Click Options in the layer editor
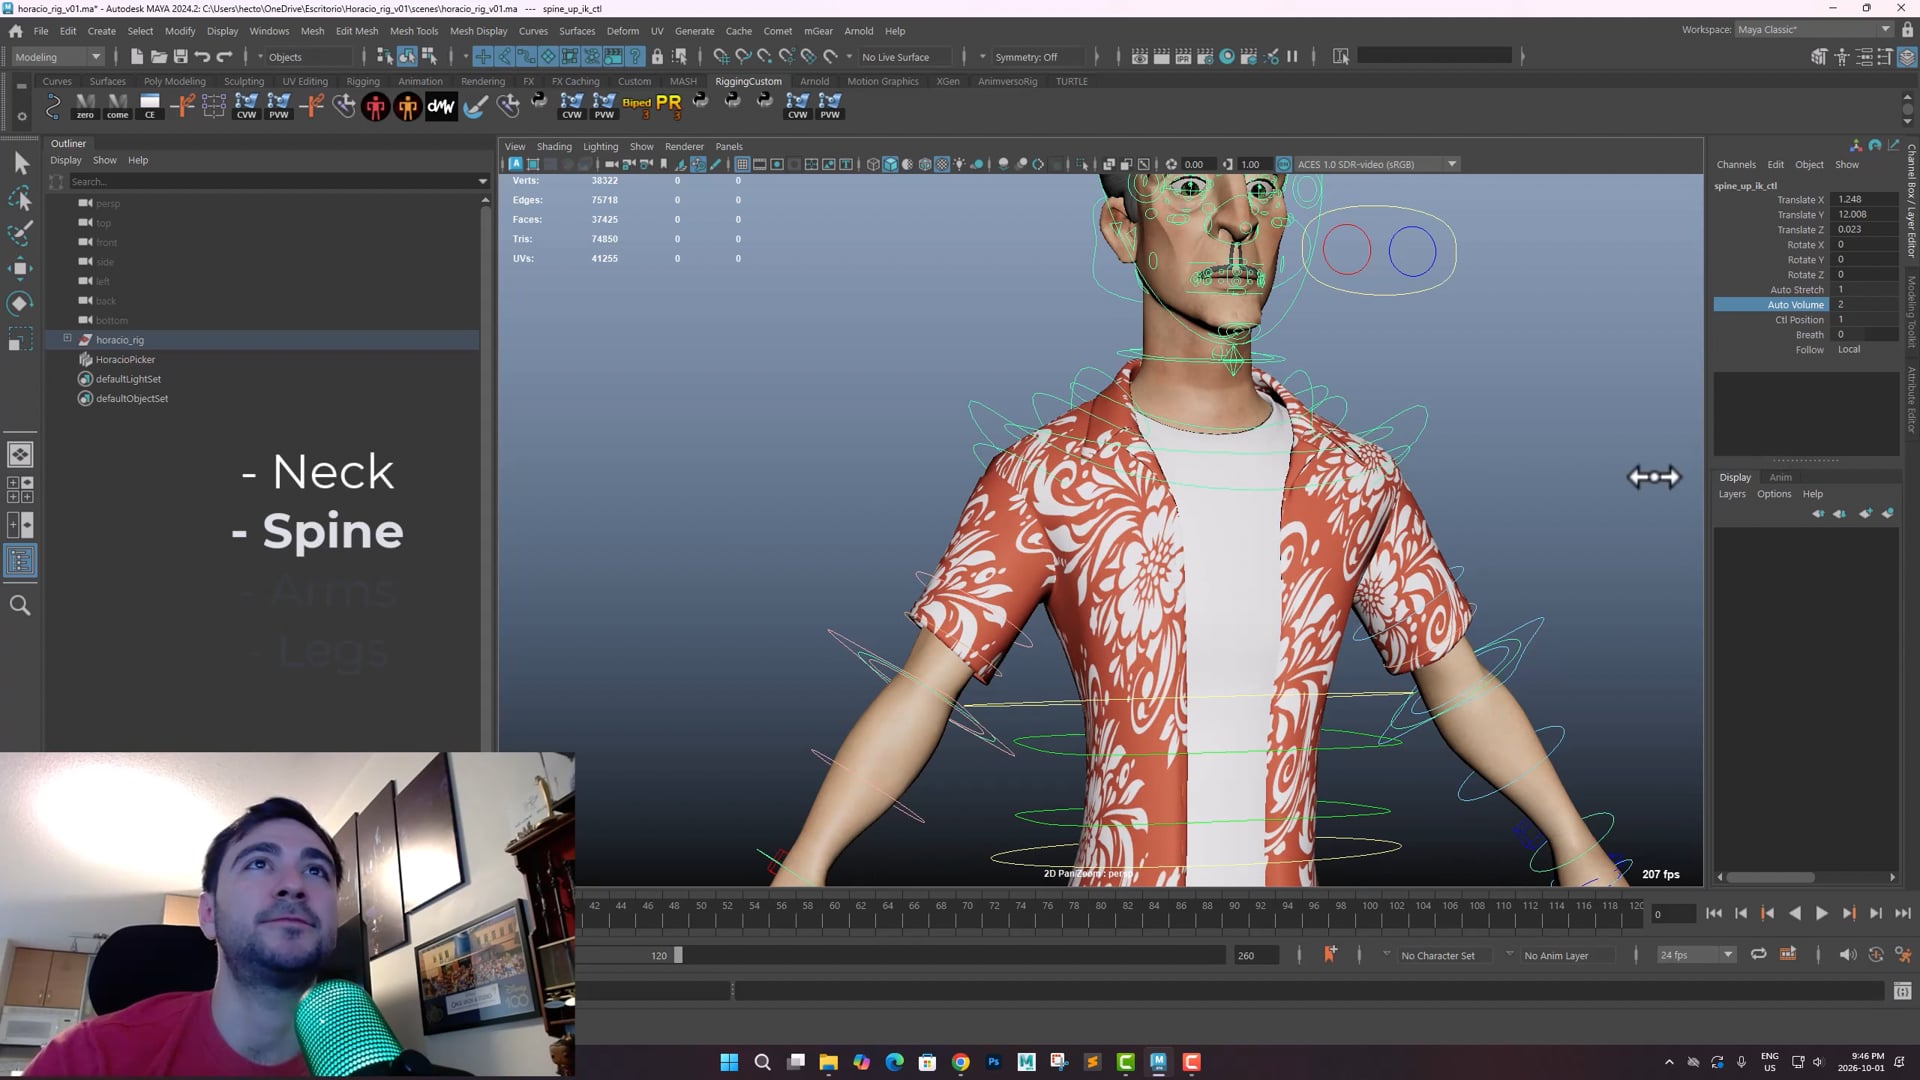 pyautogui.click(x=1774, y=494)
